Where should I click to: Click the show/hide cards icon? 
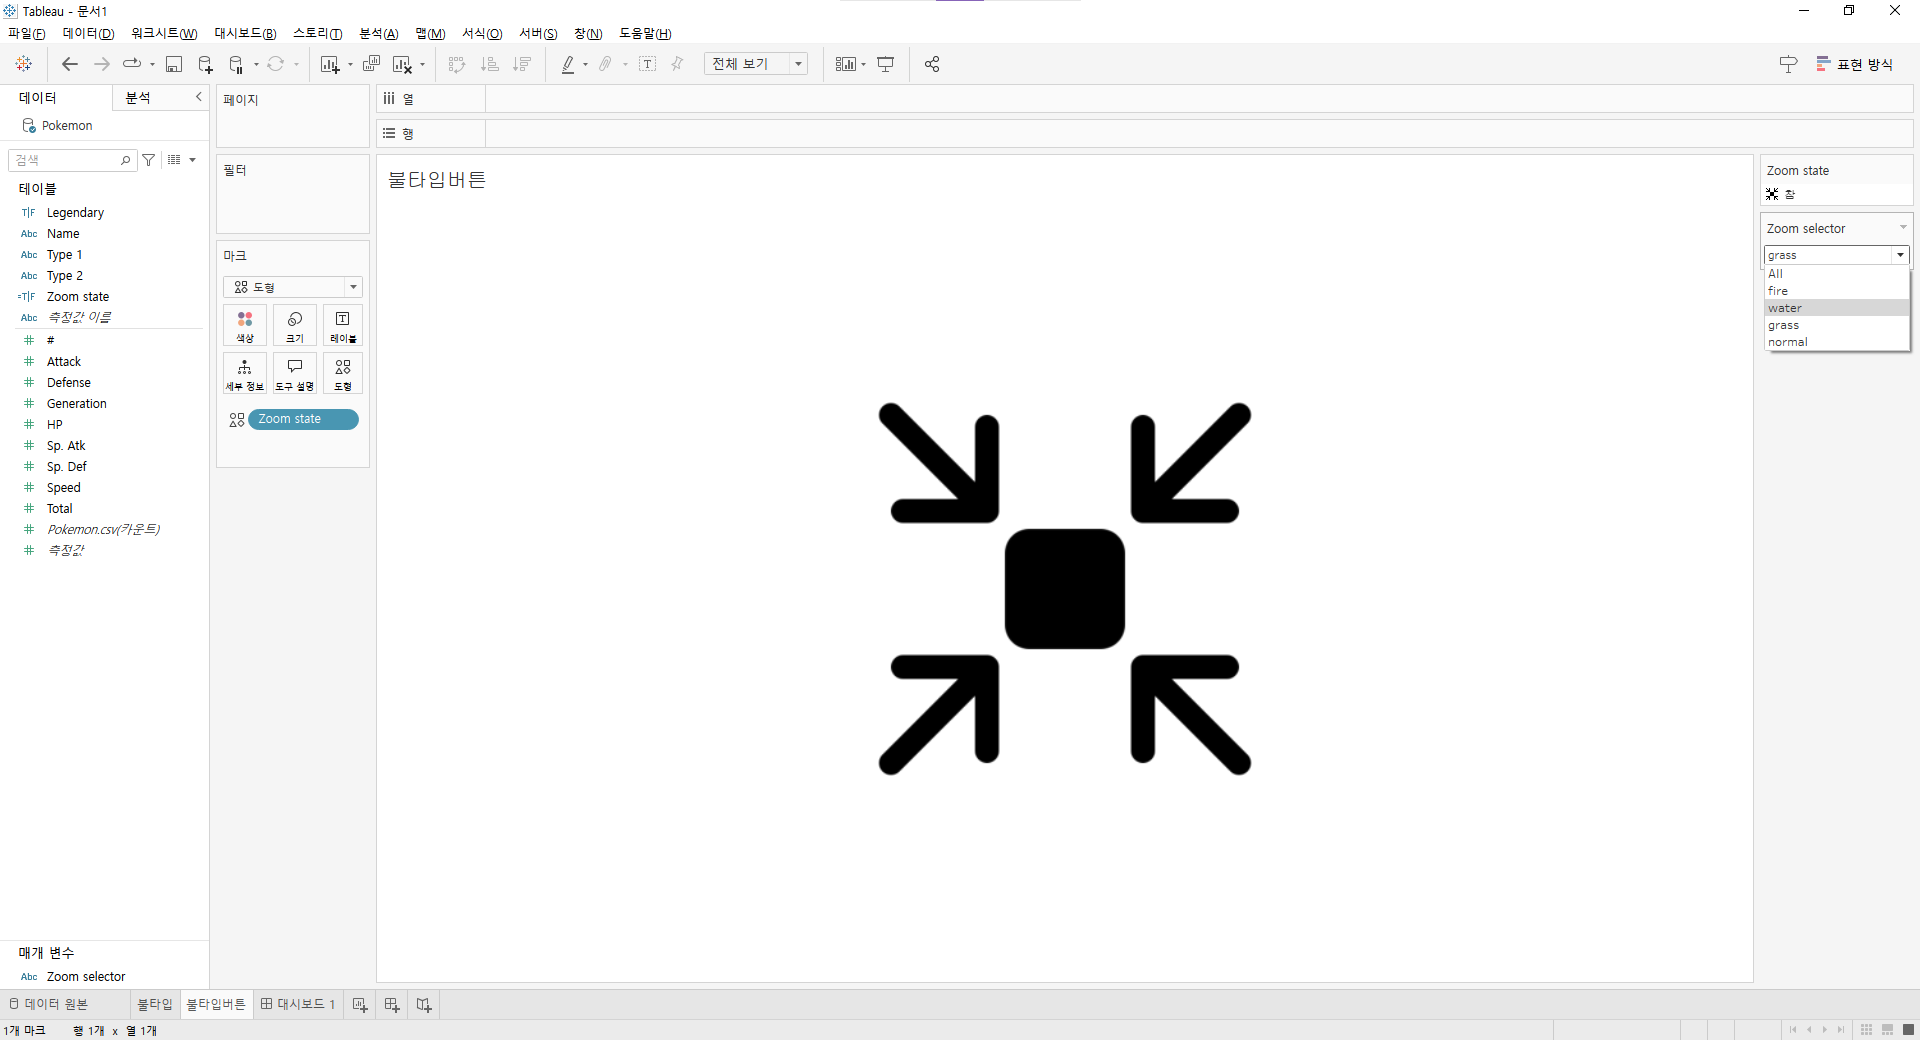tap(846, 64)
